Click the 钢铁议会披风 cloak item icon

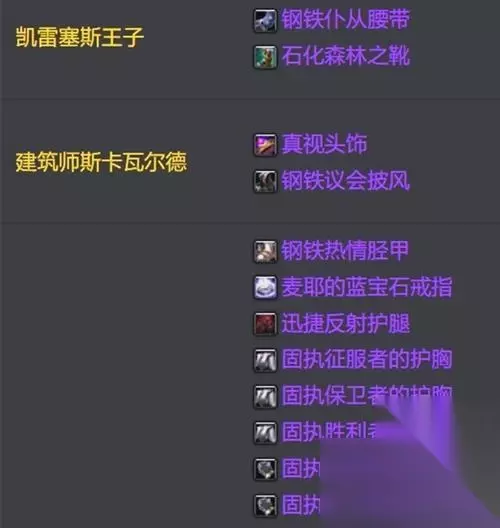coord(265,182)
